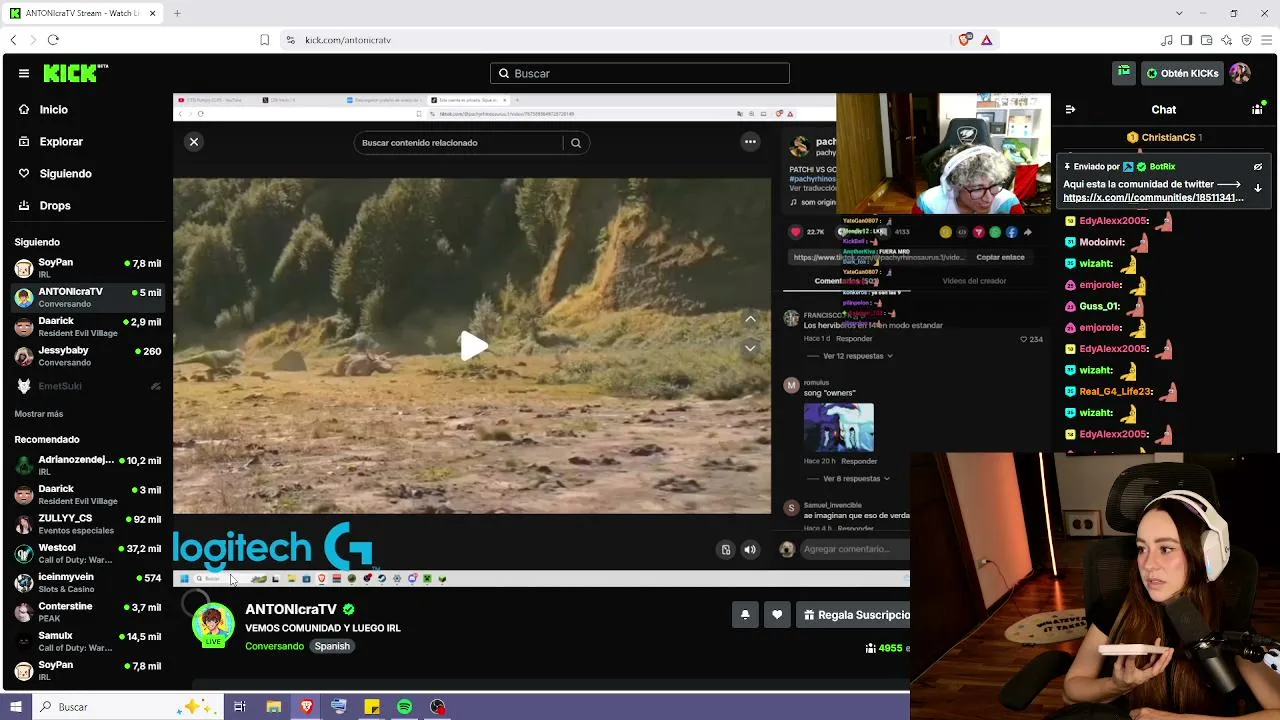This screenshot has width=1280, height=720.
Task: Open Jessybaby channel in sidebar
Action: 88,356
